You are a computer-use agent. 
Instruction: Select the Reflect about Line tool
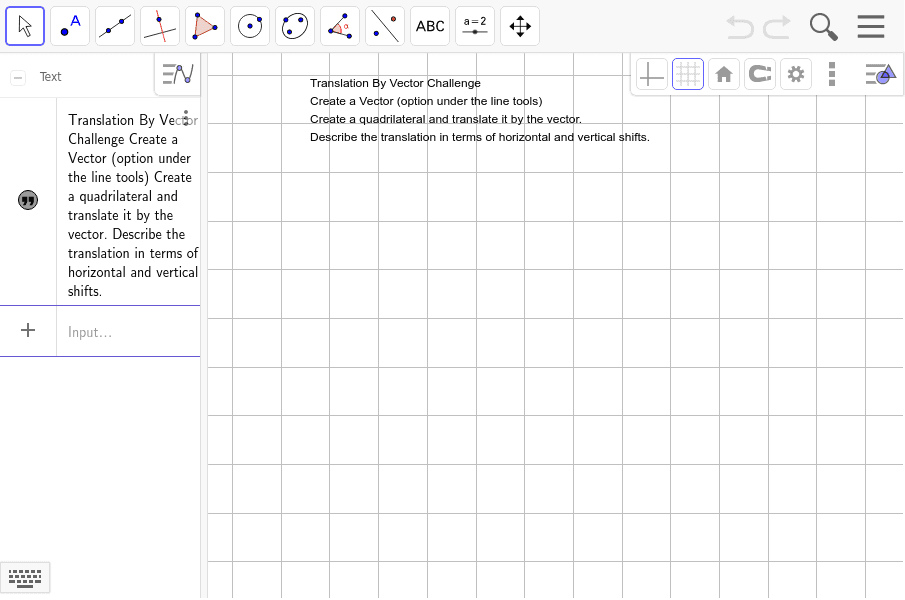pos(385,26)
